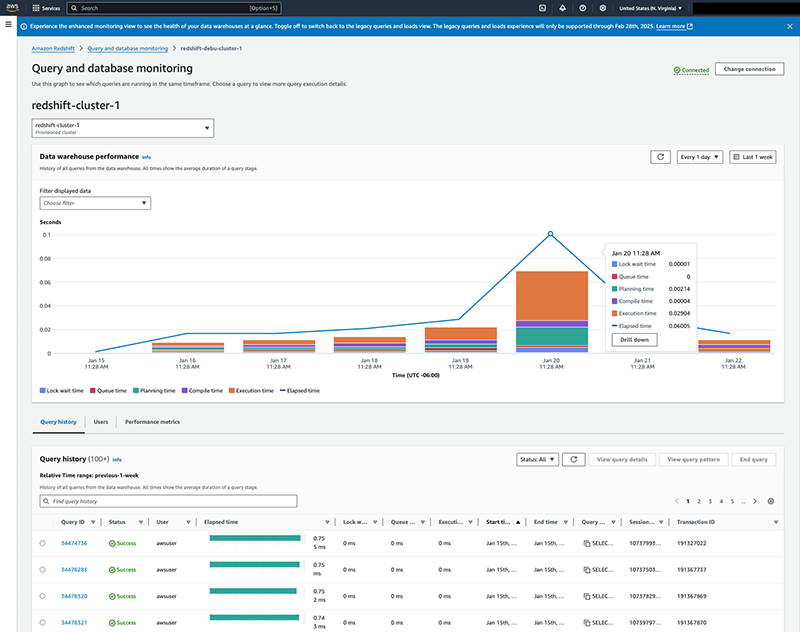Open the Choose filter dropdown
The height and width of the screenshot is (632, 800).
coord(95,202)
